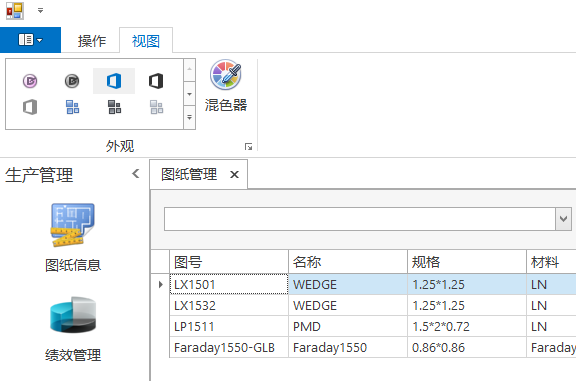Click WEDGE name cell in LX1501 row

pos(348,284)
